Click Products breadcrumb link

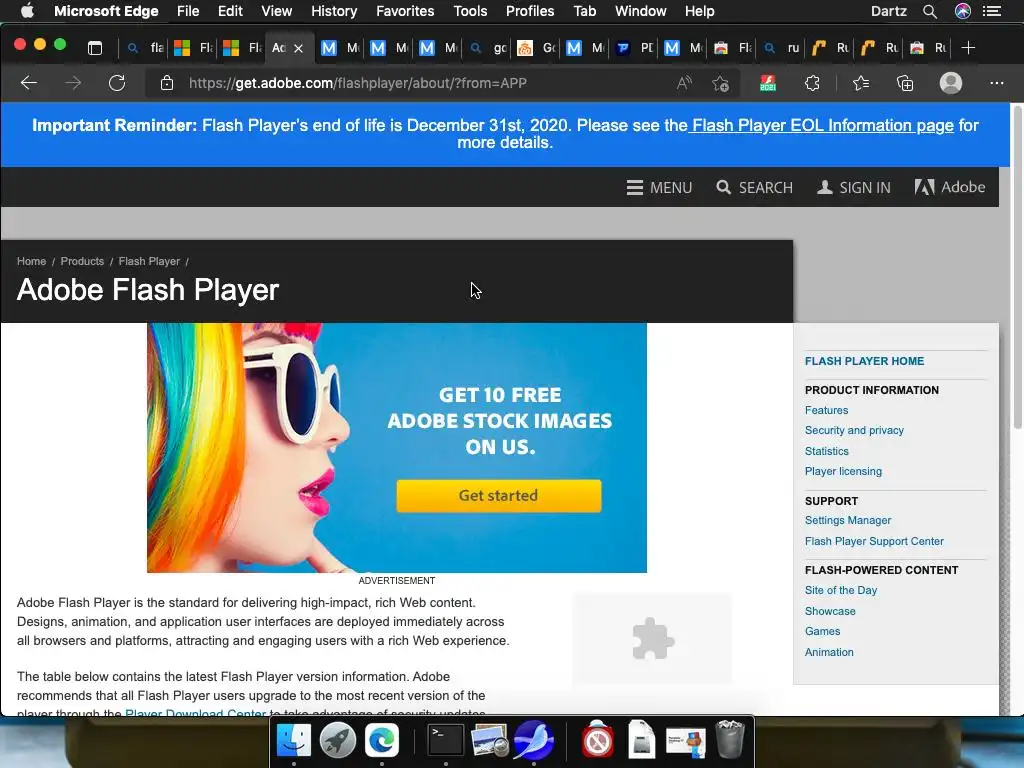pyautogui.click(x=82, y=261)
